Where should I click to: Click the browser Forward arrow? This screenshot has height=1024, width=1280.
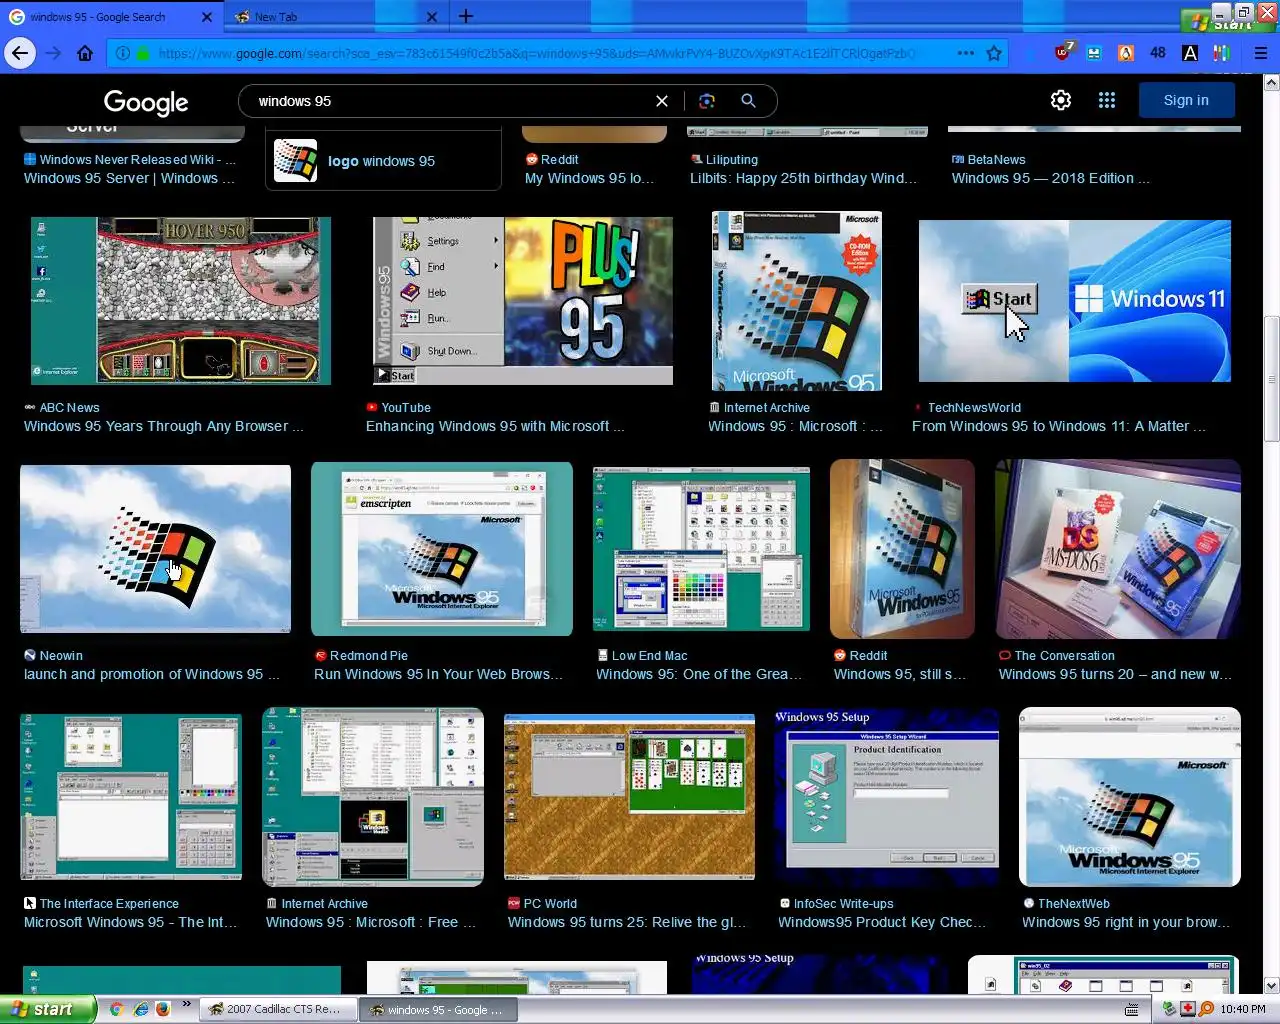pyautogui.click(x=53, y=53)
